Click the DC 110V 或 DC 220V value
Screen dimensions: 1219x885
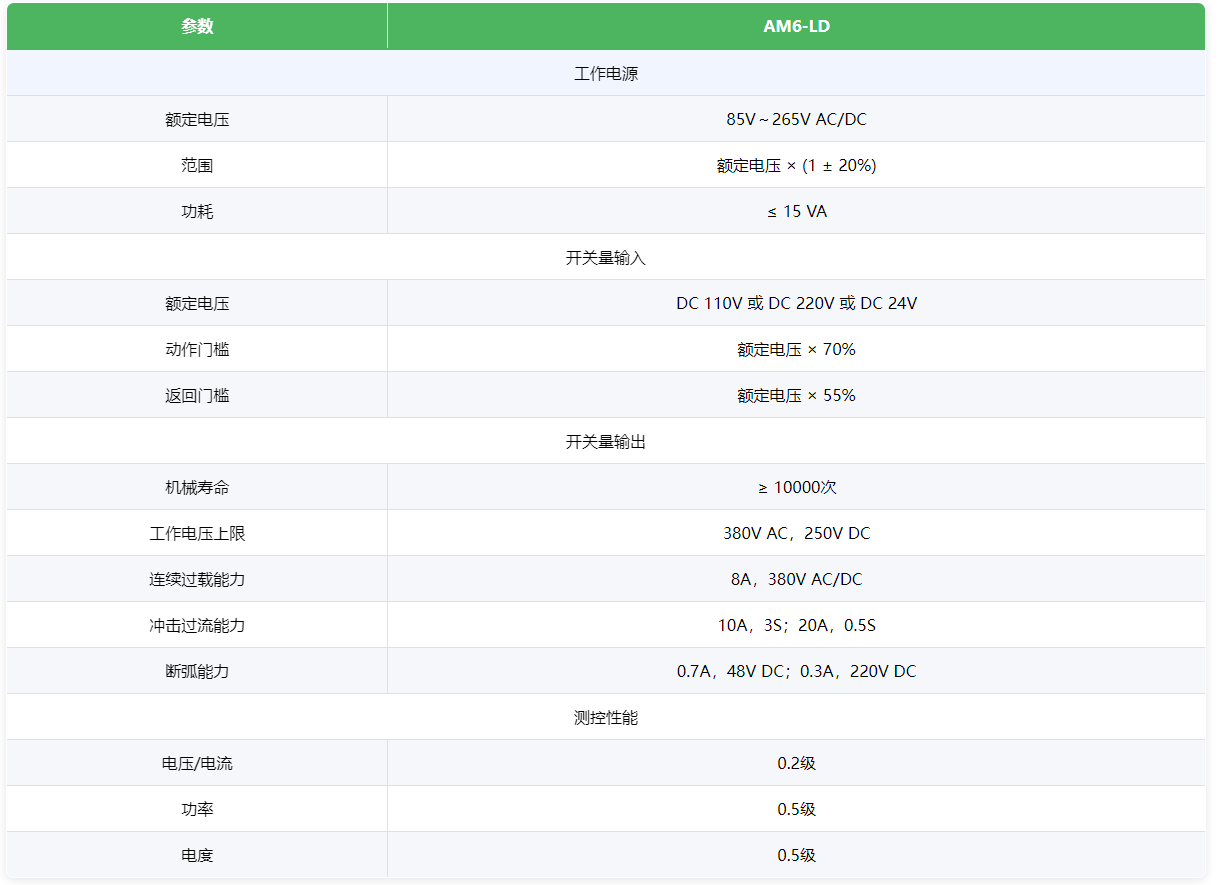796,304
